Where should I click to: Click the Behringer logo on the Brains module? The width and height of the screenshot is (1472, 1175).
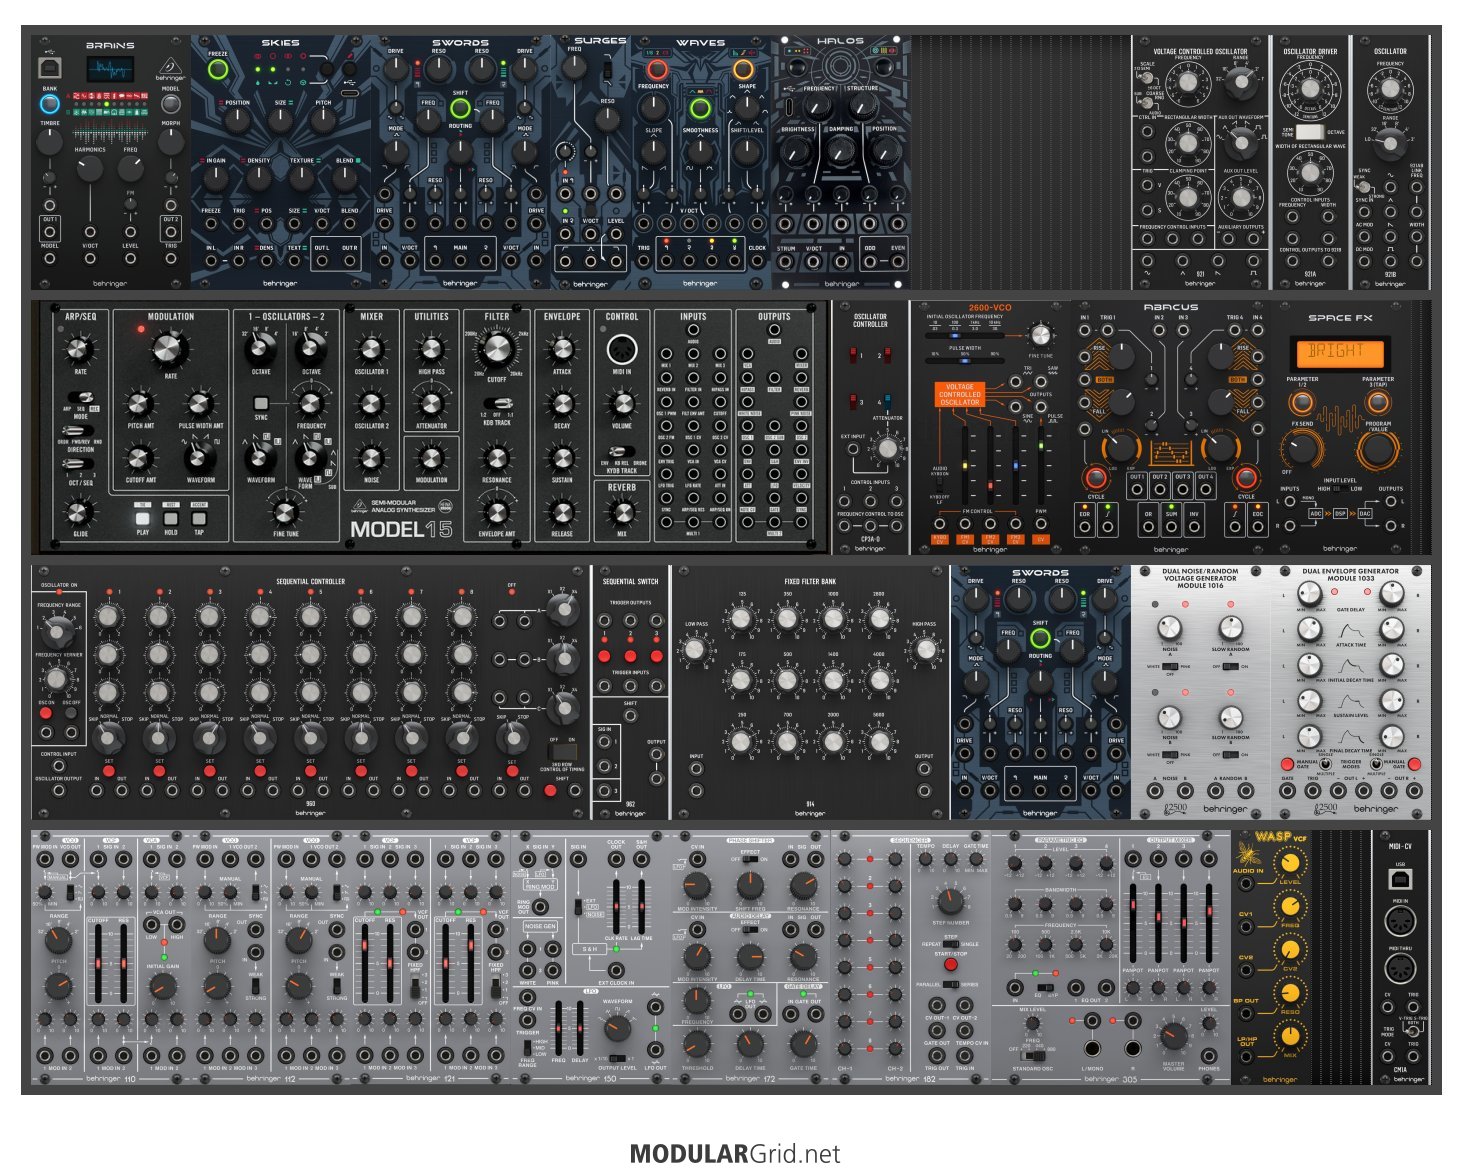(170, 69)
